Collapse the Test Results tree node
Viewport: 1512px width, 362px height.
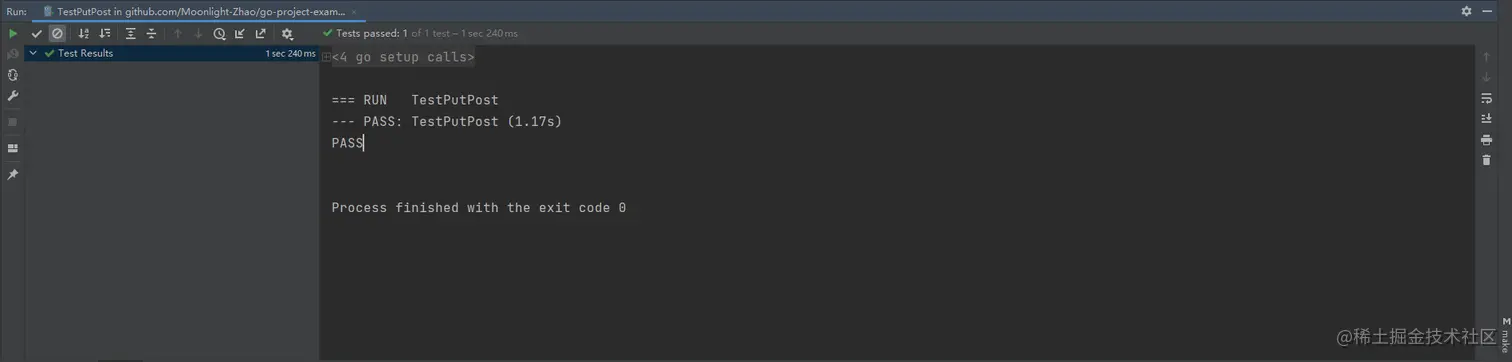[x=34, y=54]
